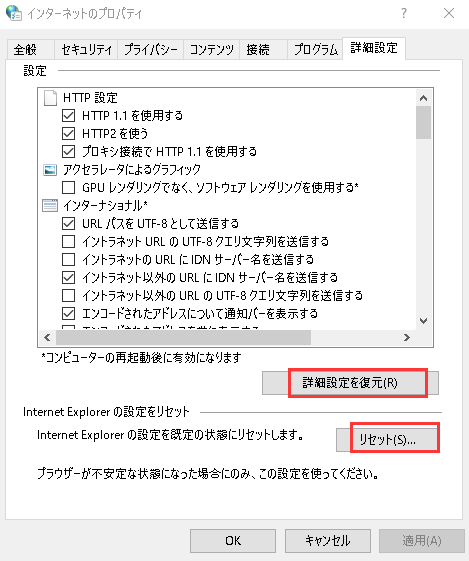Select the アクセラレータによるグラフィック heading text

[132, 170]
